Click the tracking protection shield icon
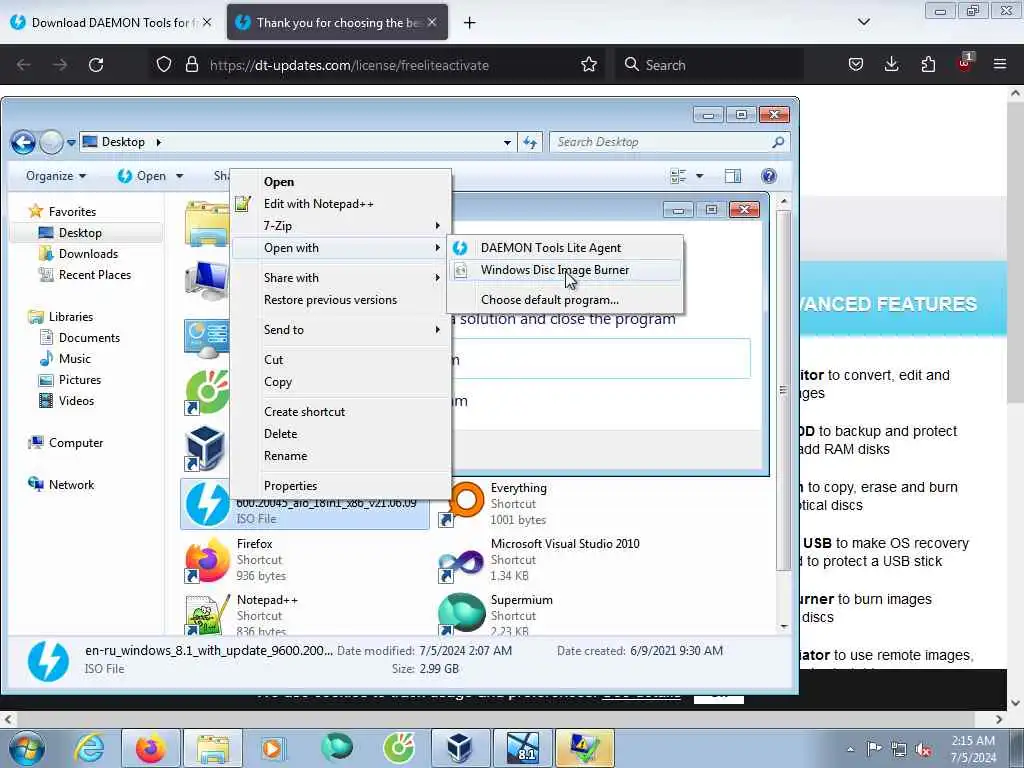This screenshot has height=768, width=1024. coord(164,64)
